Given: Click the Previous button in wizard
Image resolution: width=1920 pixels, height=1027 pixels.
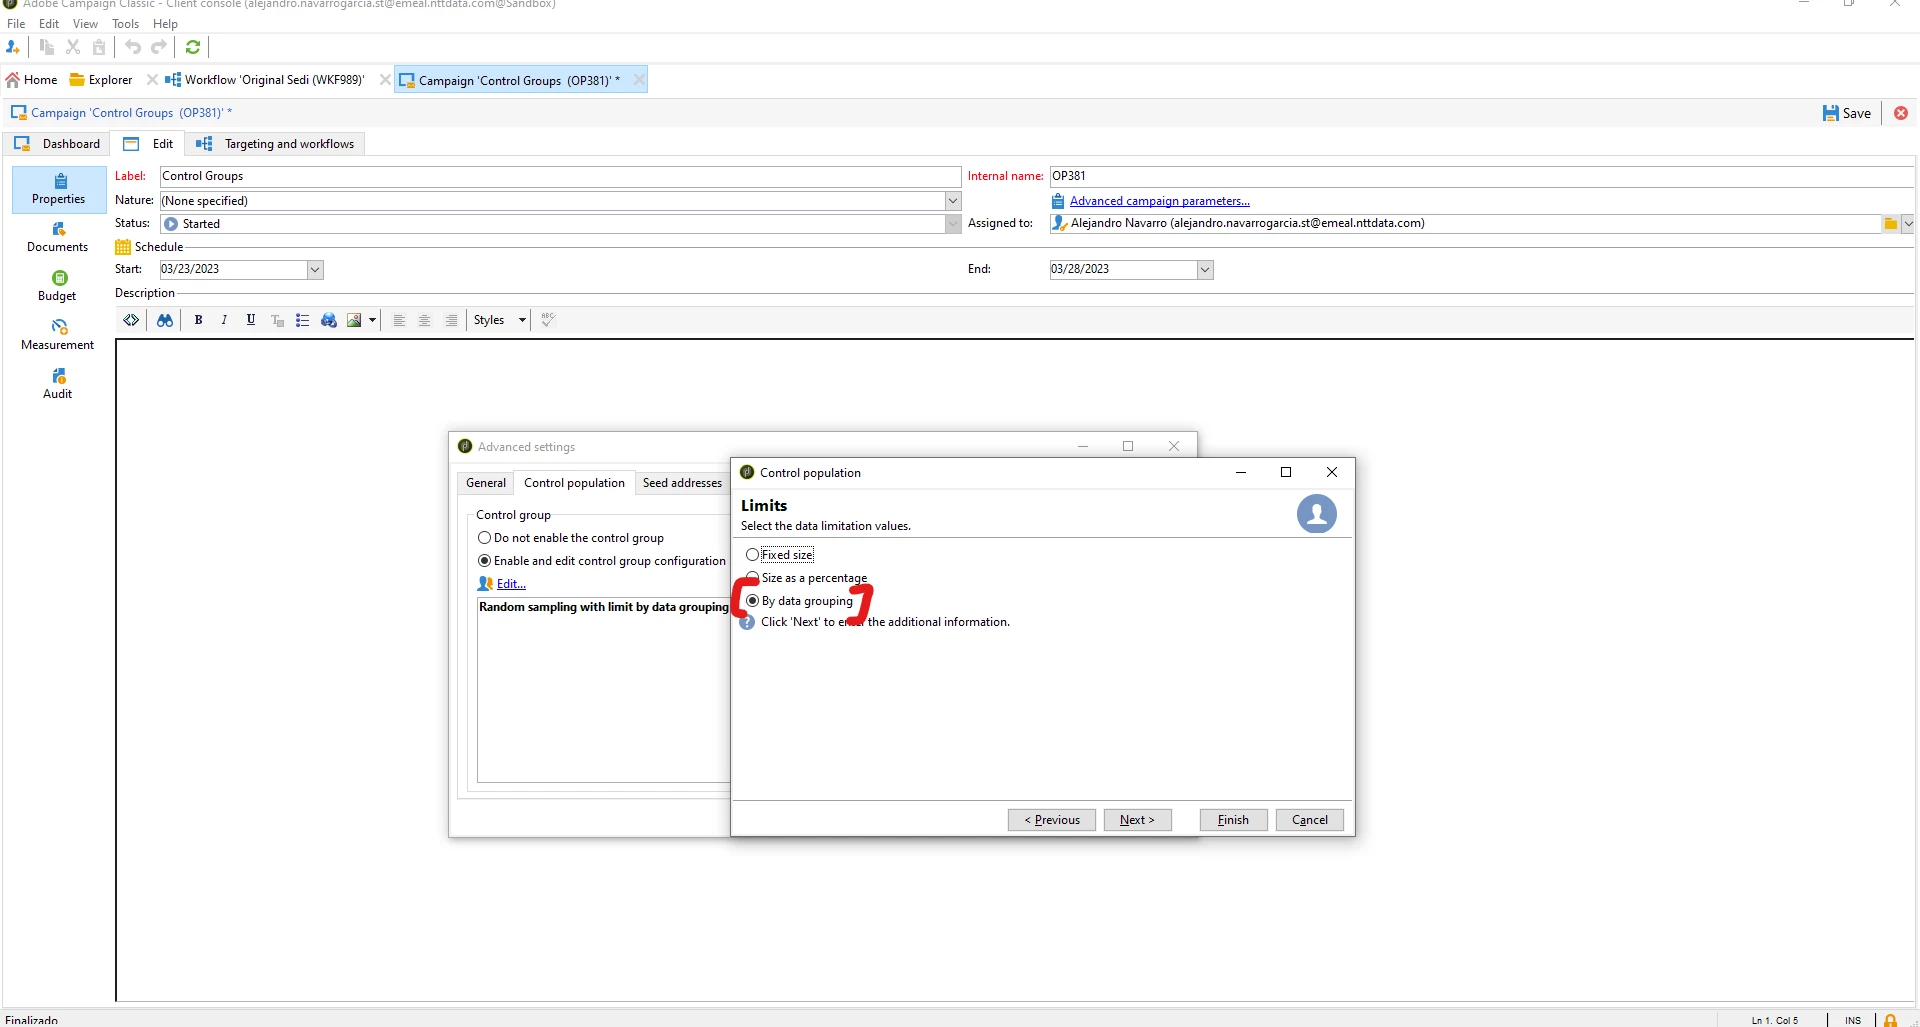Looking at the screenshot, I should (1052, 820).
